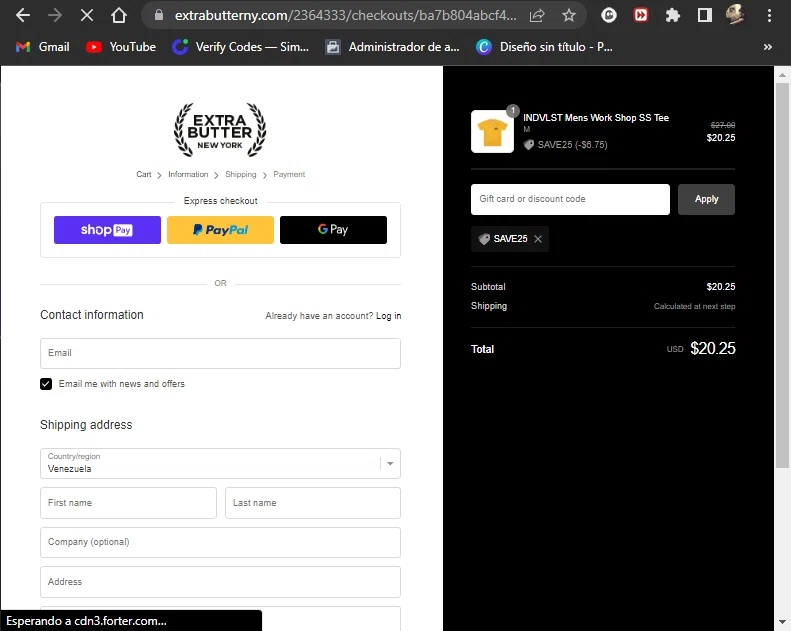Click the USD $20.25 total amount

click(701, 349)
